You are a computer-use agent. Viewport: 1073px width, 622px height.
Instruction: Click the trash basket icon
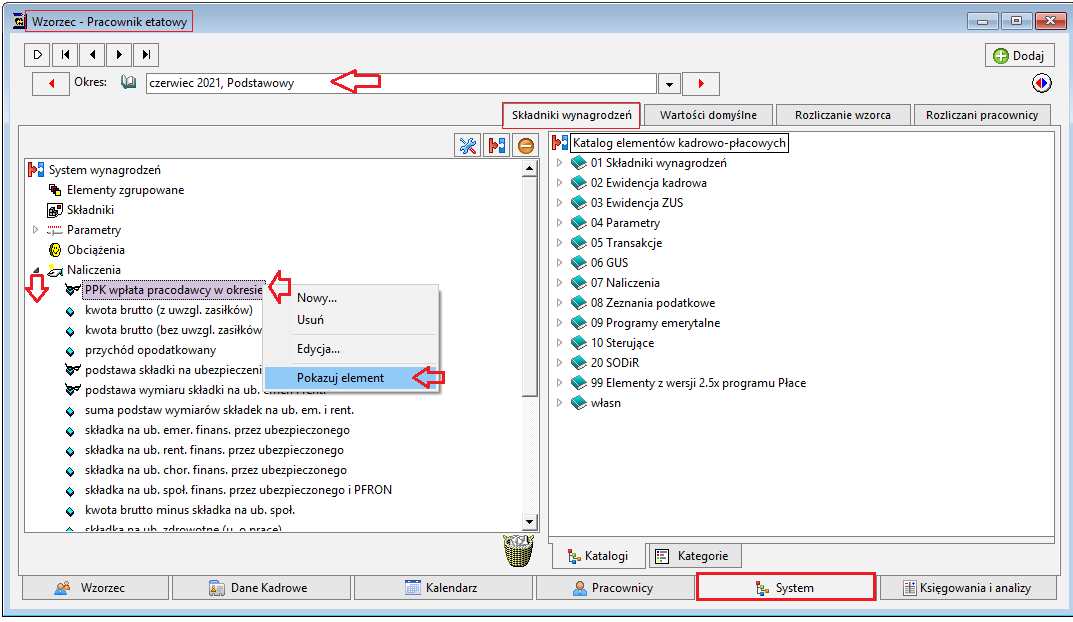click(x=519, y=551)
